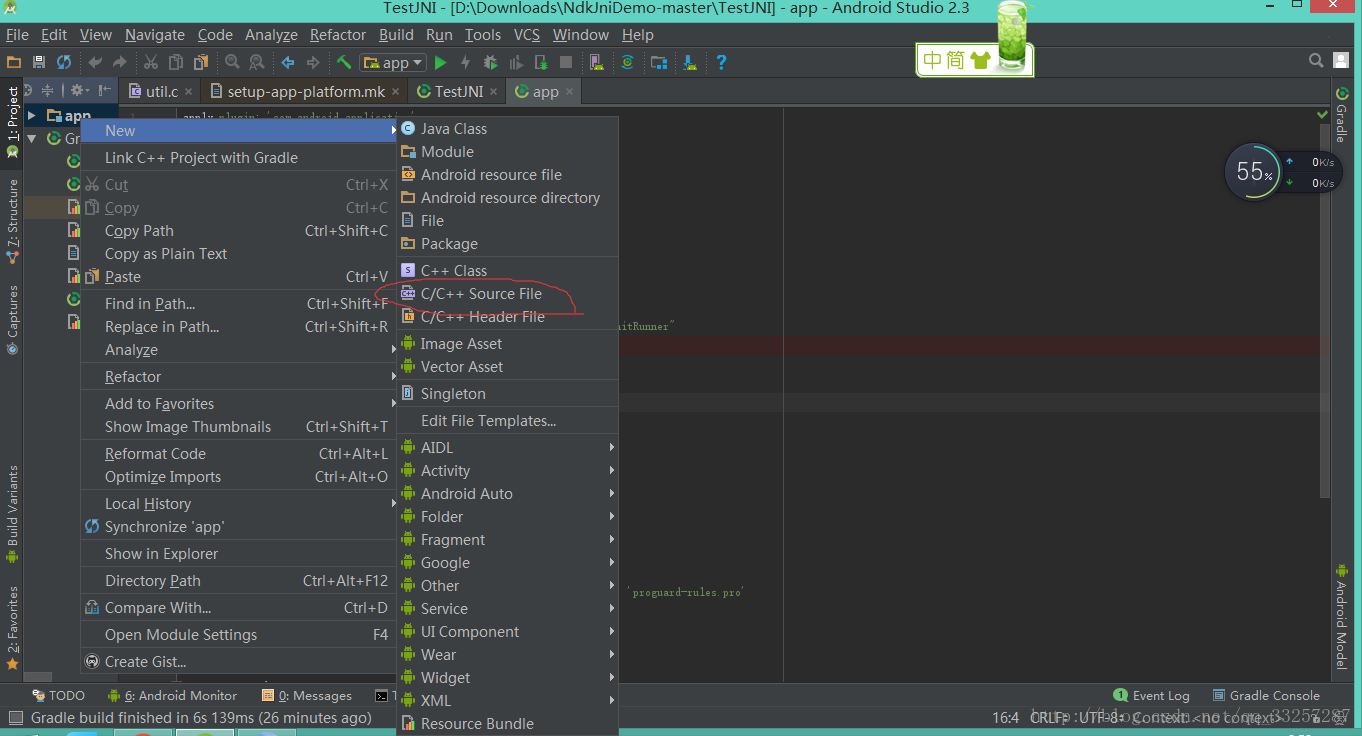Start debugging with the bug icon
This screenshot has width=1362, height=736.
coord(490,62)
